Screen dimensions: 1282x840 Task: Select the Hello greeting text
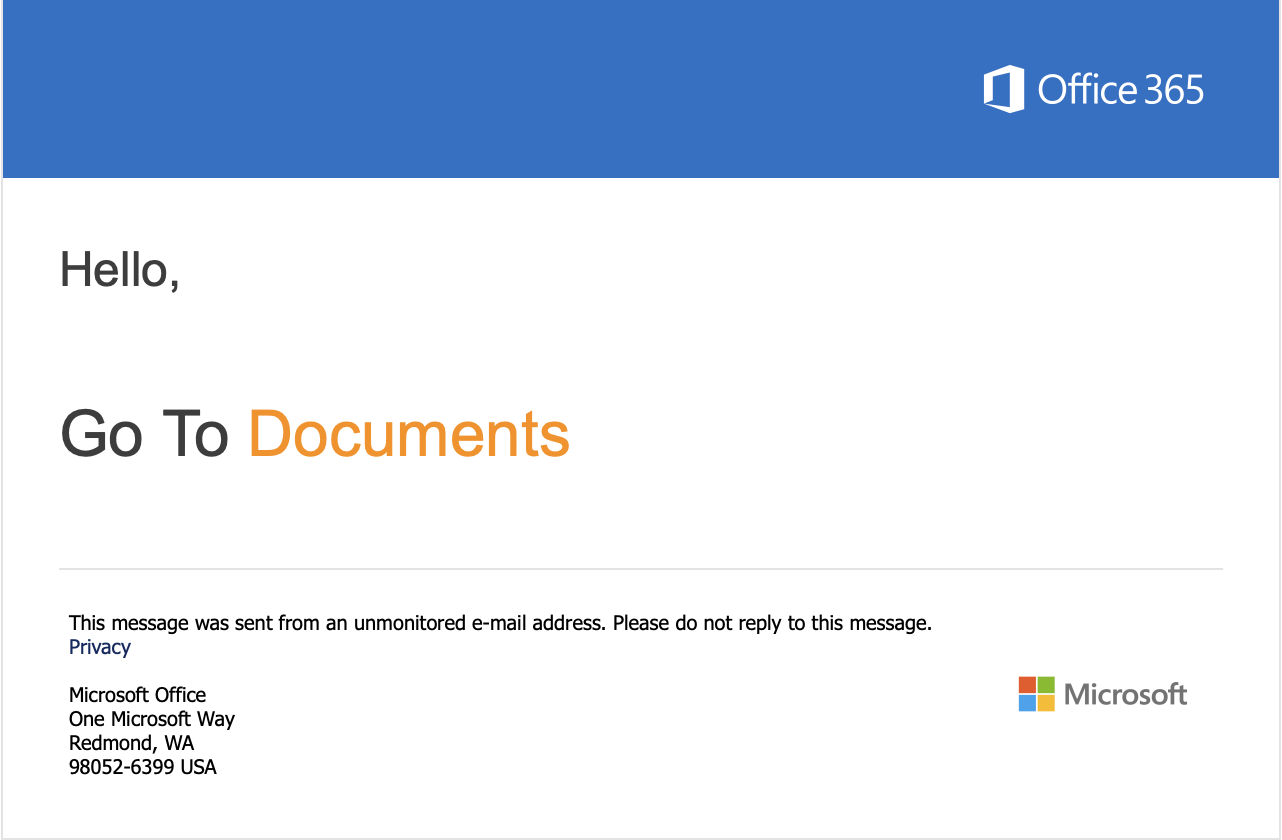(121, 269)
